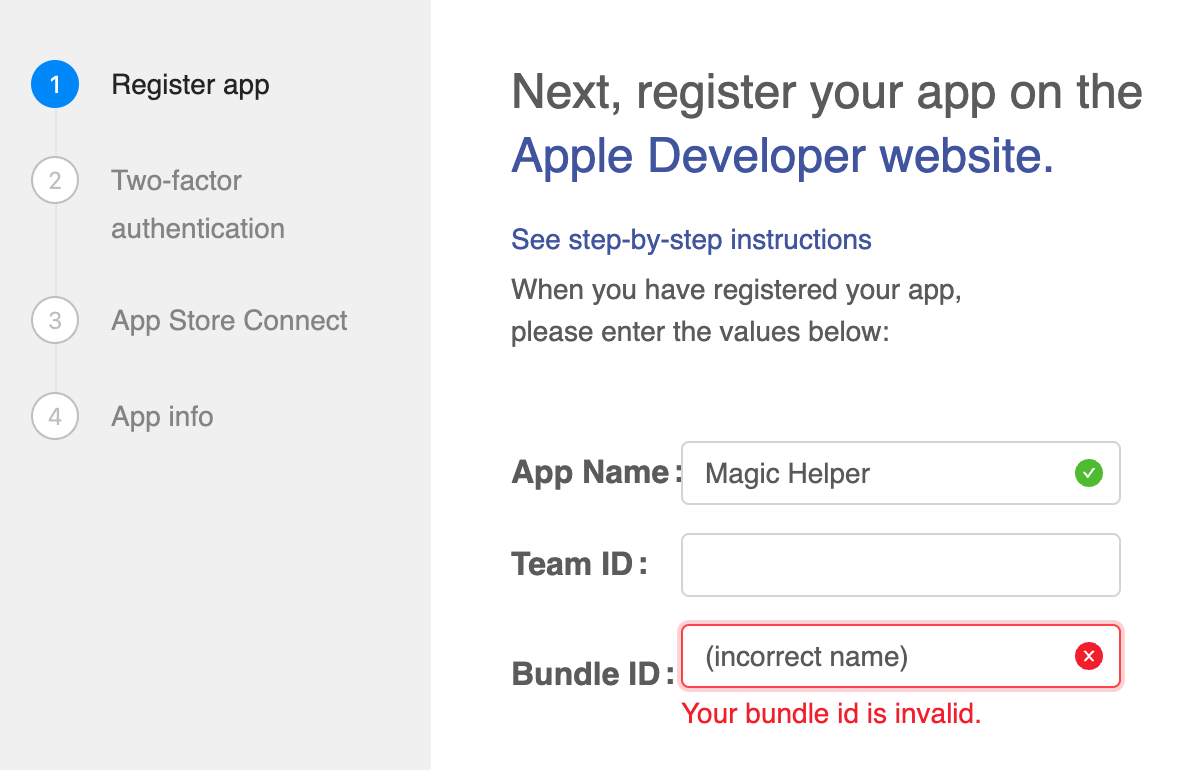Go to App info step label
1188x770 pixels.
coord(162,417)
